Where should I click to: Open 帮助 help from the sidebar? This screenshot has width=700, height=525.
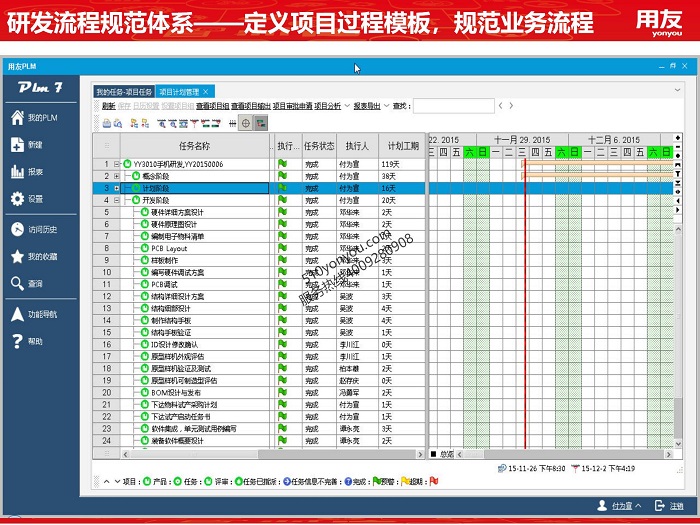(18, 341)
